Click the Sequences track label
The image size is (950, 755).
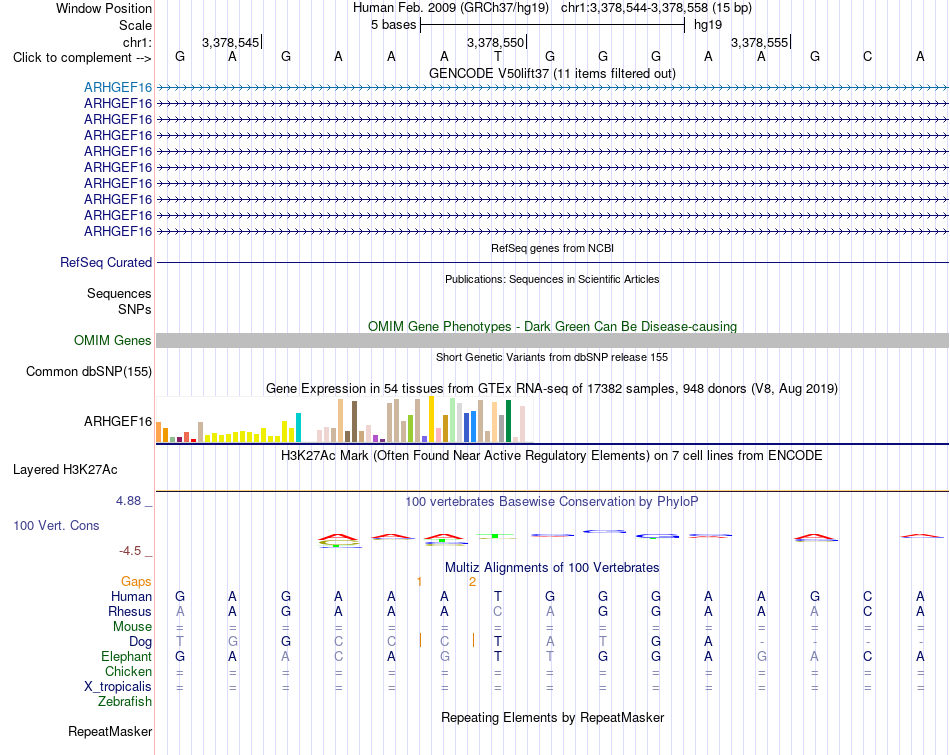[x=119, y=293]
